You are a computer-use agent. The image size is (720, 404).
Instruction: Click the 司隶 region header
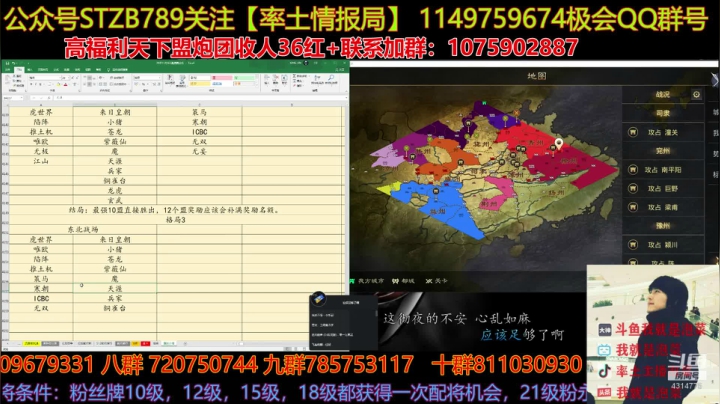click(x=663, y=113)
